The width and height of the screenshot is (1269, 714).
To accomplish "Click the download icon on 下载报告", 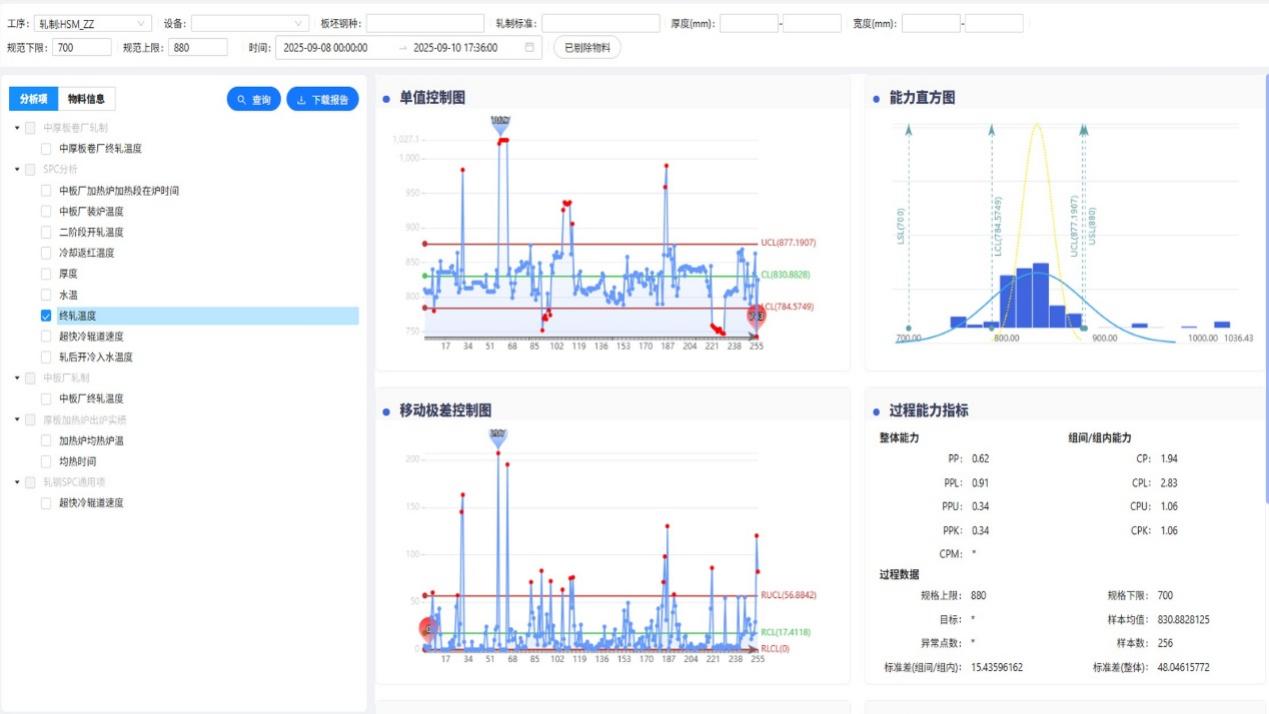I will [x=301, y=100].
